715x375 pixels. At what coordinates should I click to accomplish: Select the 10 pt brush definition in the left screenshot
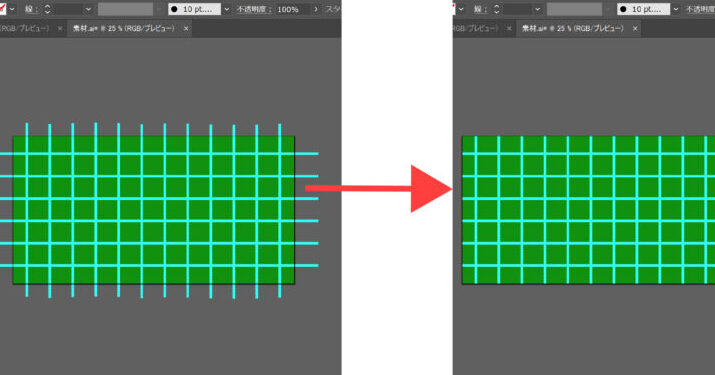coord(194,9)
